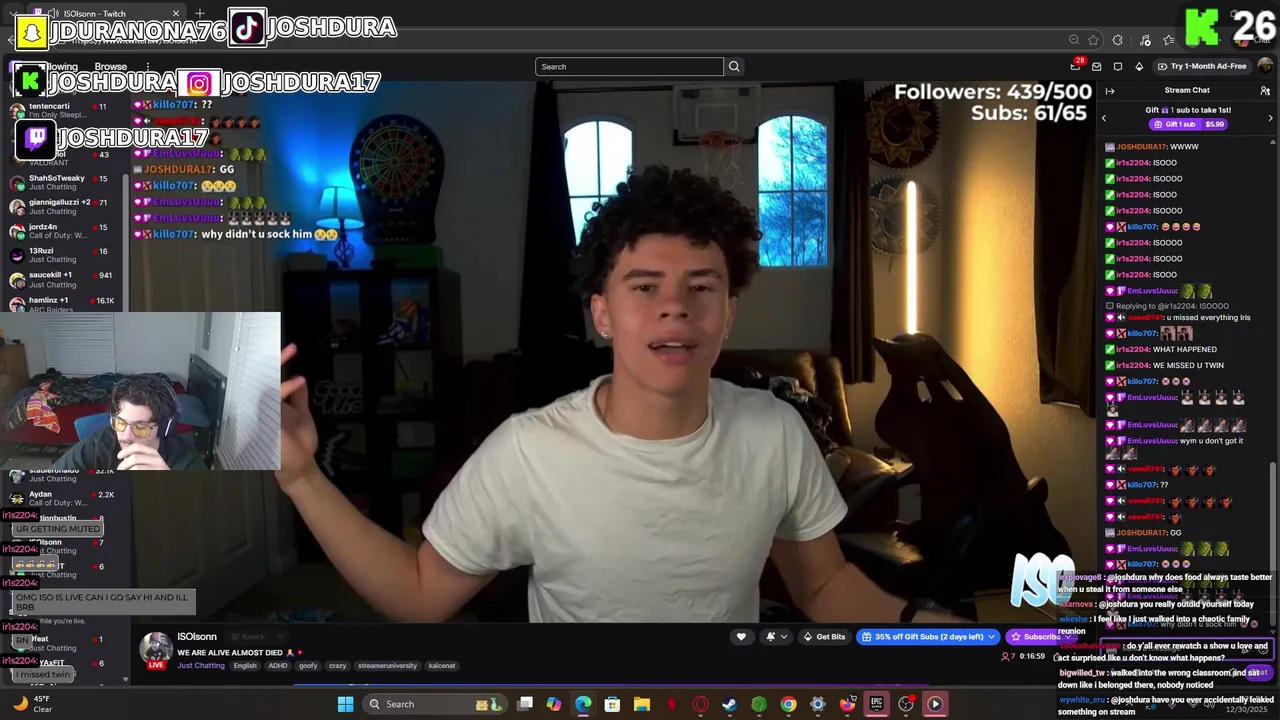Click the Twitch search magnifier button
This screenshot has height=720, width=1280.
(734, 67)
